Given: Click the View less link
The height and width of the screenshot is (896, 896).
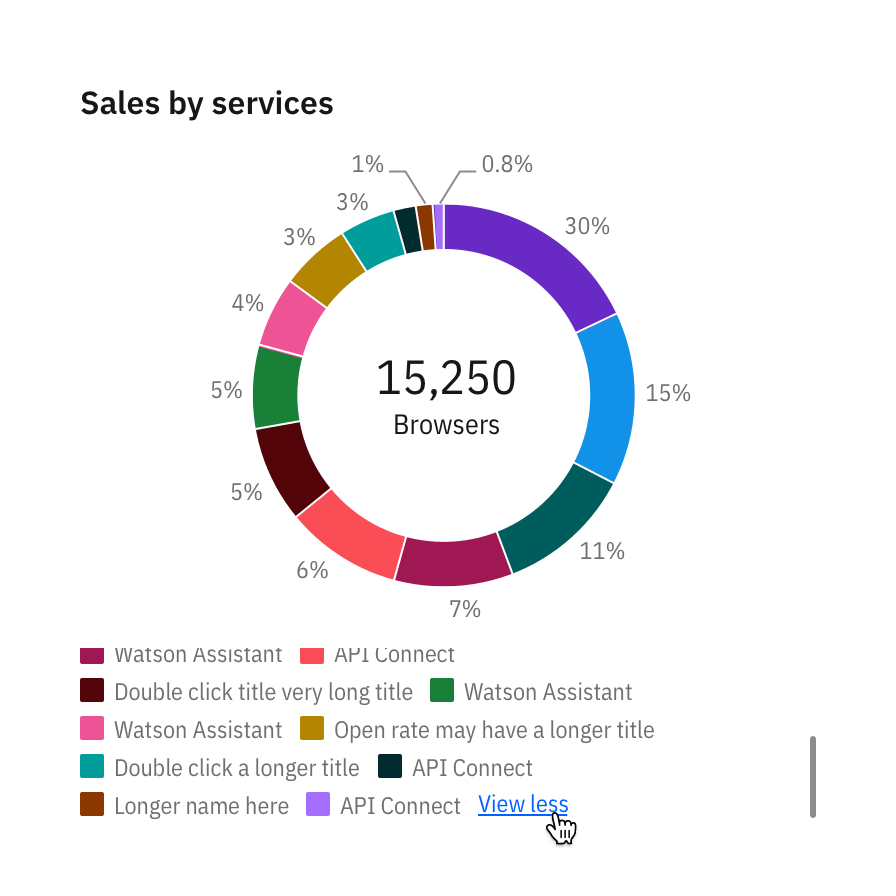Looking at the screenshot, I should pos(523,805).
